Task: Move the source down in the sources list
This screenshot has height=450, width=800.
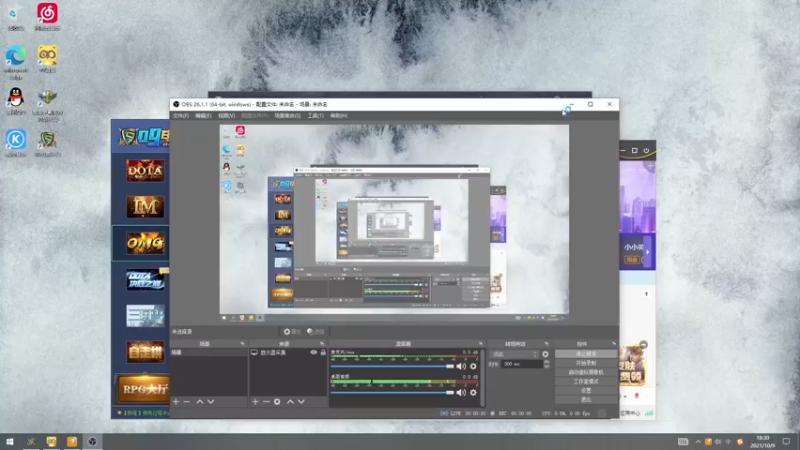Action: click(x=301, y=402)
